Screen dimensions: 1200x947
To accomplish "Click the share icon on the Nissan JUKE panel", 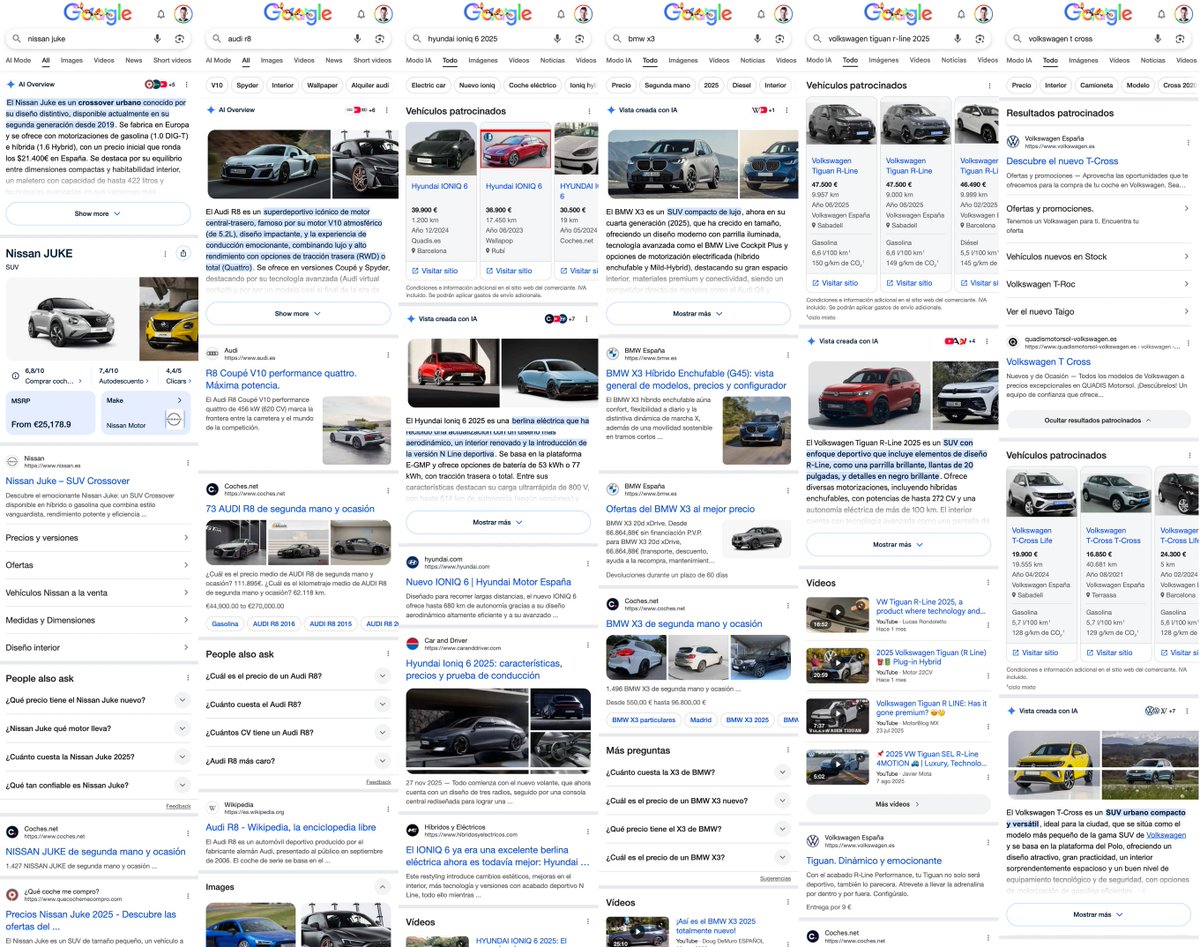I will [x=182, y=254].
